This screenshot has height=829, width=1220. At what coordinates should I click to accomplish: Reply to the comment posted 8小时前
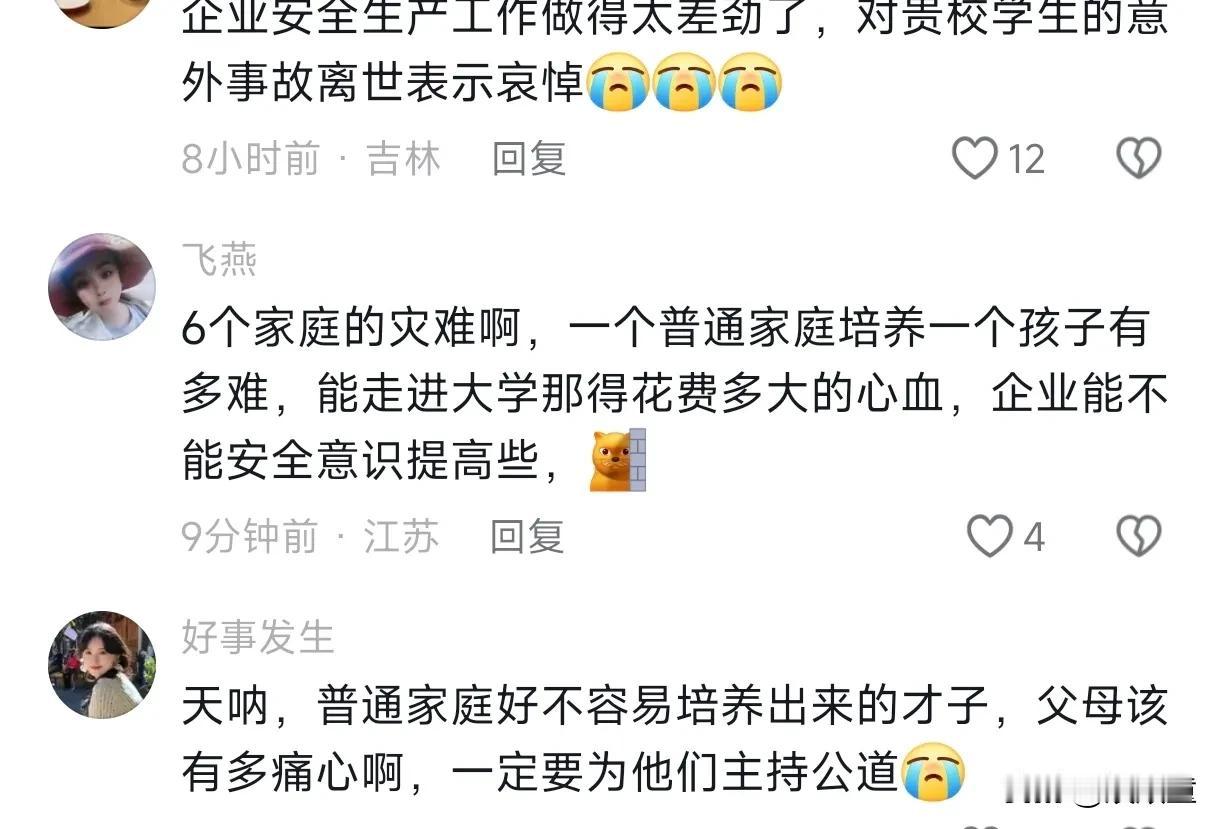pyautogui.click(x=529, y=159)
